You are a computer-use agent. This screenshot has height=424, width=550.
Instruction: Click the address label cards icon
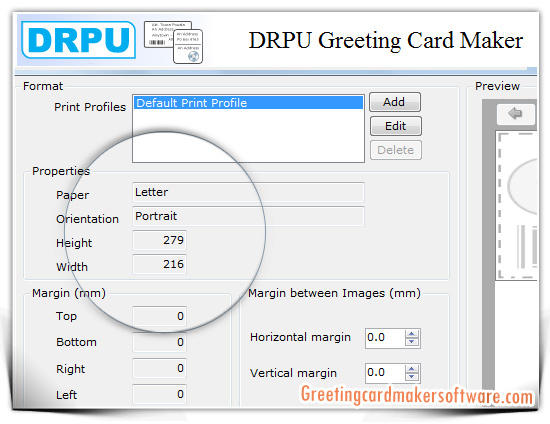173,42
